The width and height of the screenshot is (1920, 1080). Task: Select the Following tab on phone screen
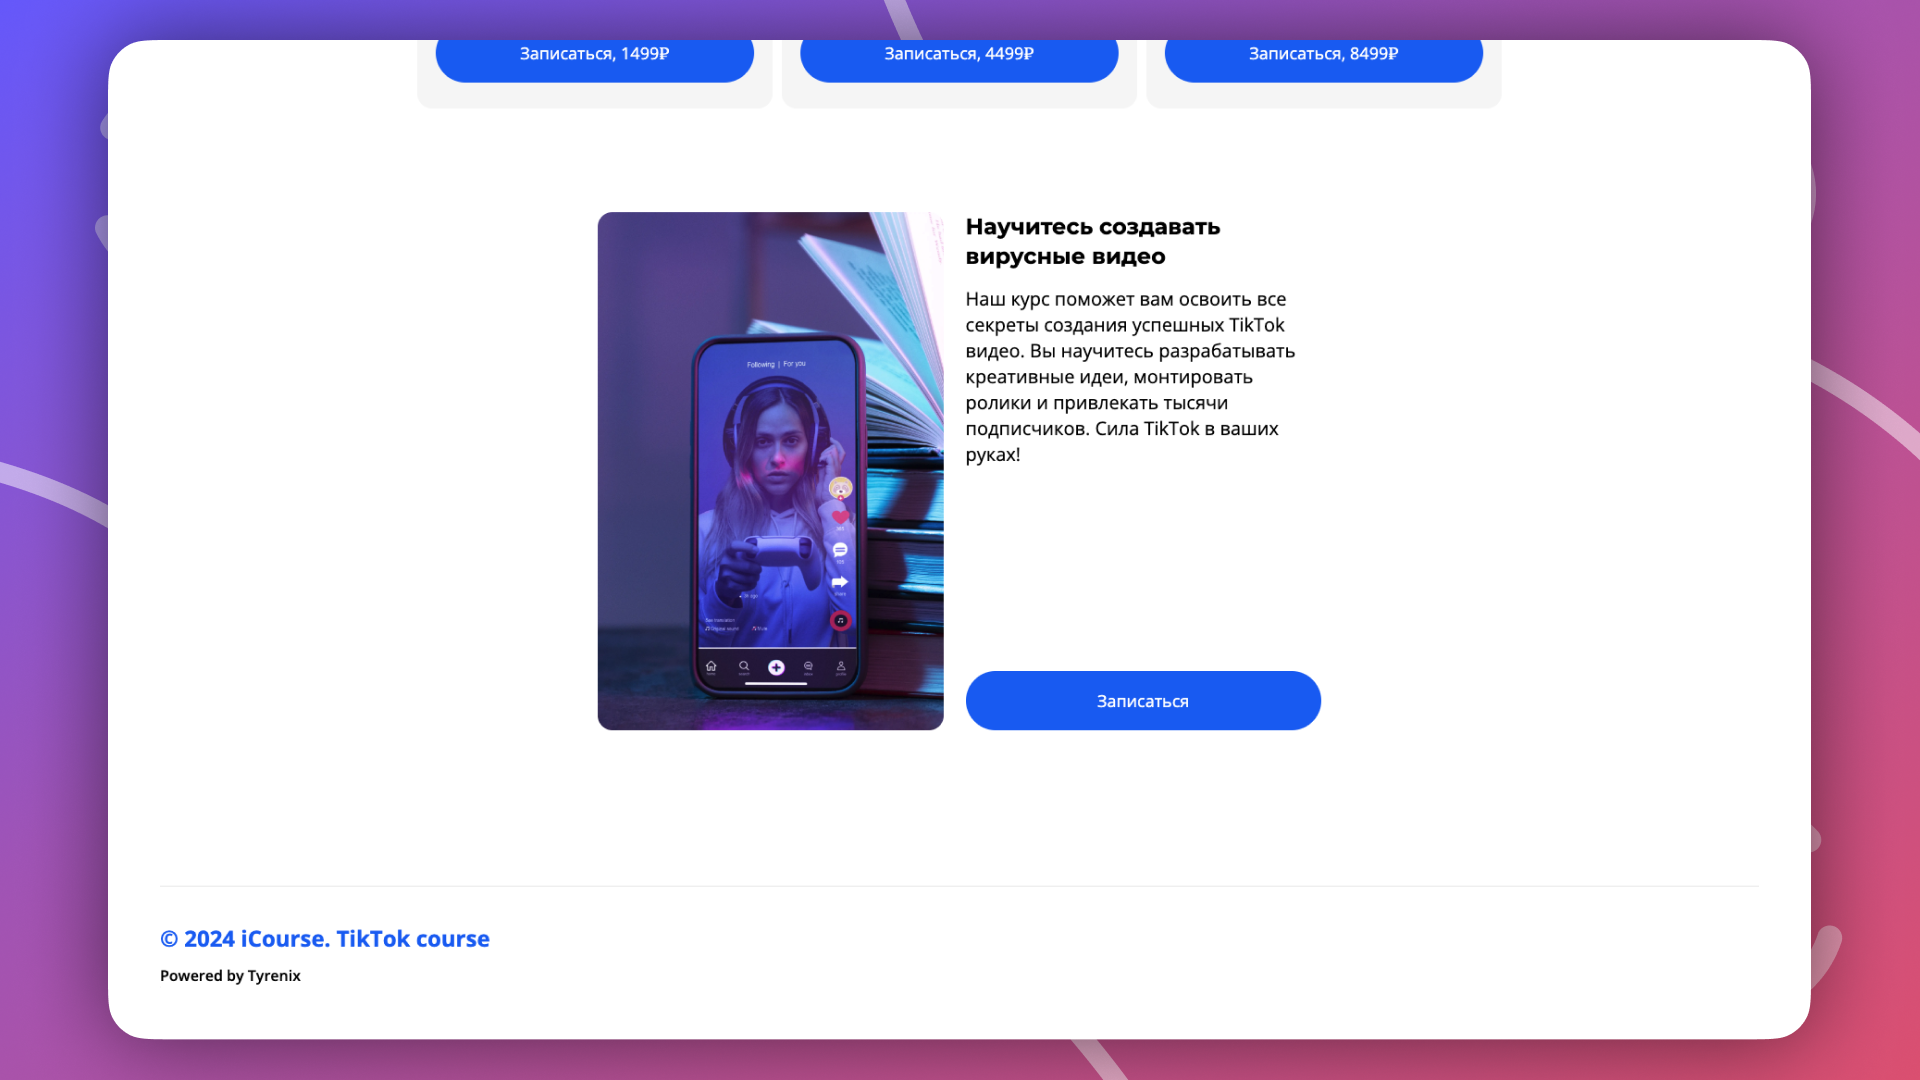point(760,365)
